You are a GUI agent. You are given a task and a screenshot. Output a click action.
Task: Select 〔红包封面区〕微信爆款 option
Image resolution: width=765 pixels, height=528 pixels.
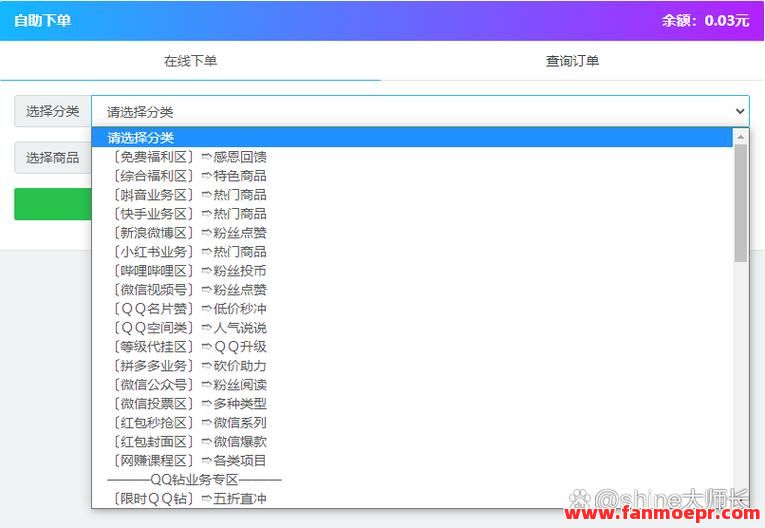[412, 442]
